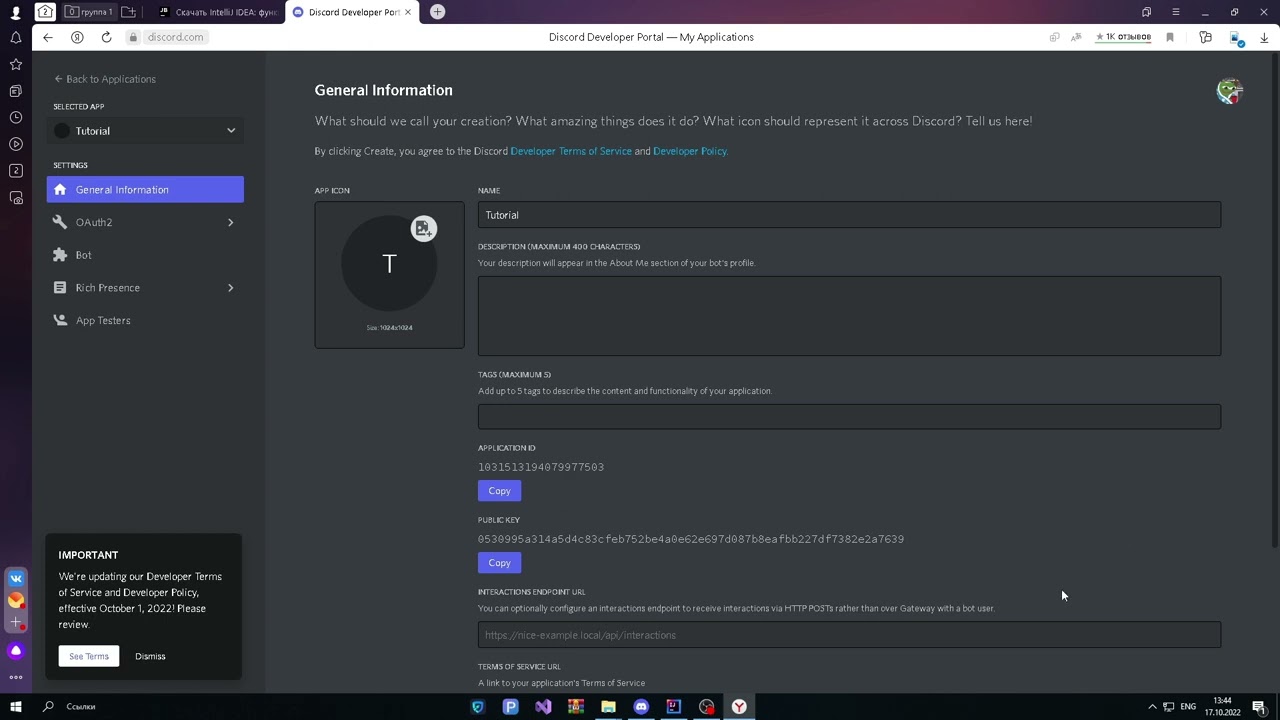1280x720 pixels.
Task: Switch ENG keyboard language in tray
Action: [1188, 707]
